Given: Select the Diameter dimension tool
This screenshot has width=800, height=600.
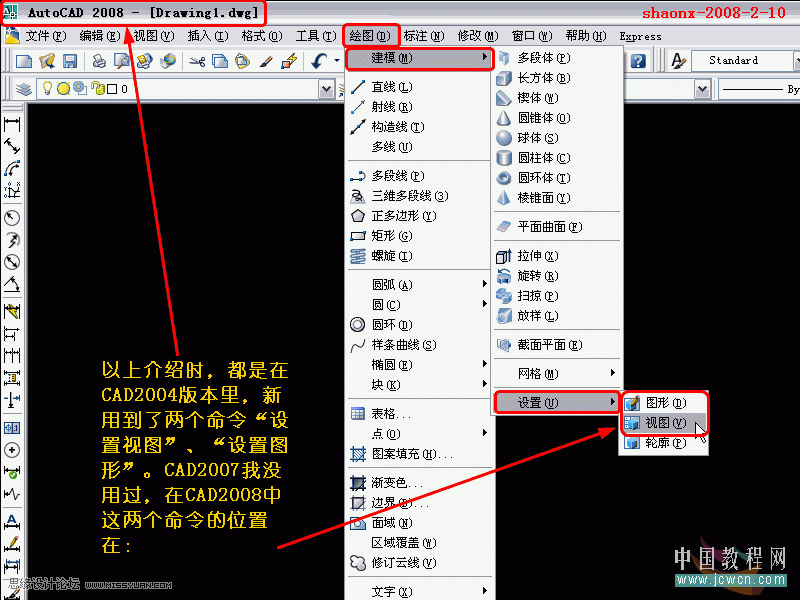Looking at the screenshot, I should coord(12,262).
